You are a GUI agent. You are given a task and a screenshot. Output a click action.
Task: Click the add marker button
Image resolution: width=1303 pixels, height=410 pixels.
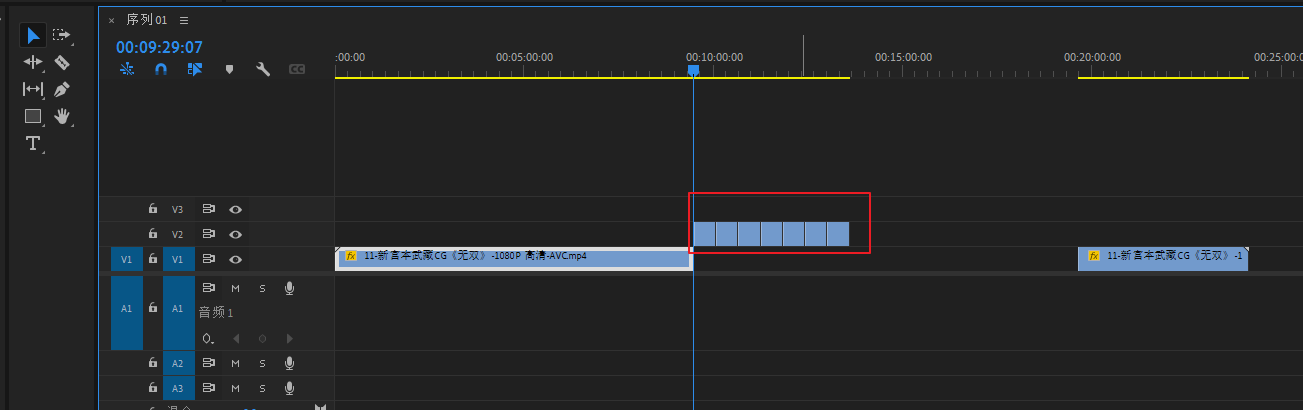click(229, 69)
